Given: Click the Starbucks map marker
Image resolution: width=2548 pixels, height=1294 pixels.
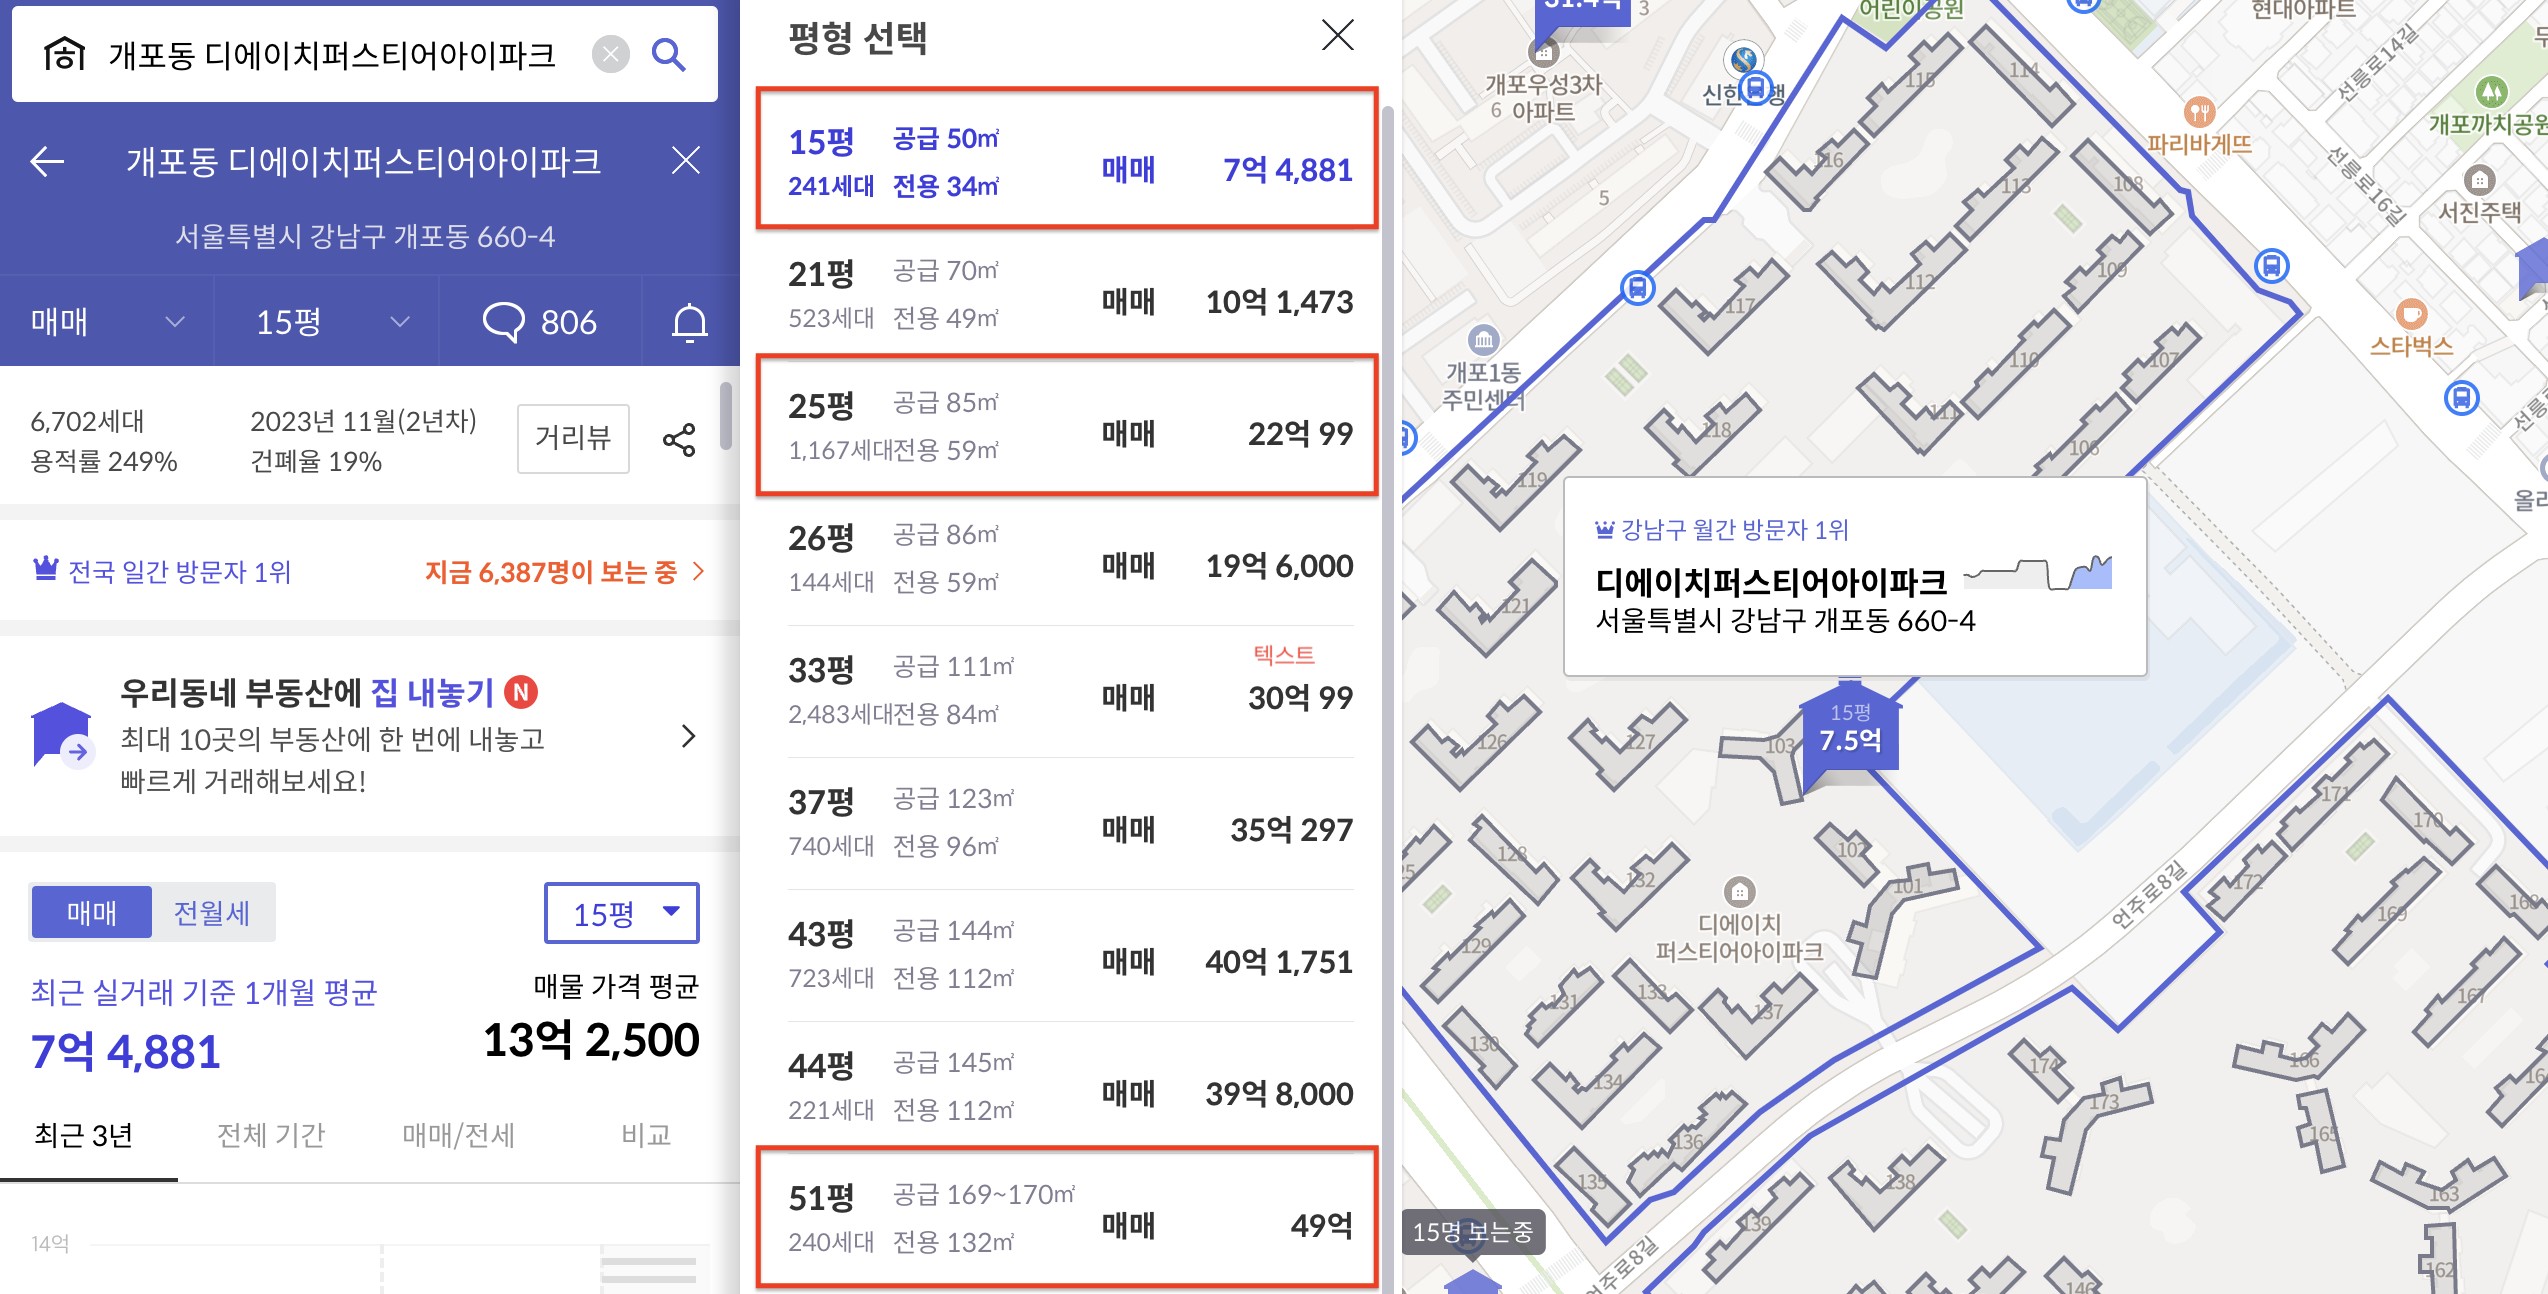Looking at the screenshot, I should coord(2411,315).
